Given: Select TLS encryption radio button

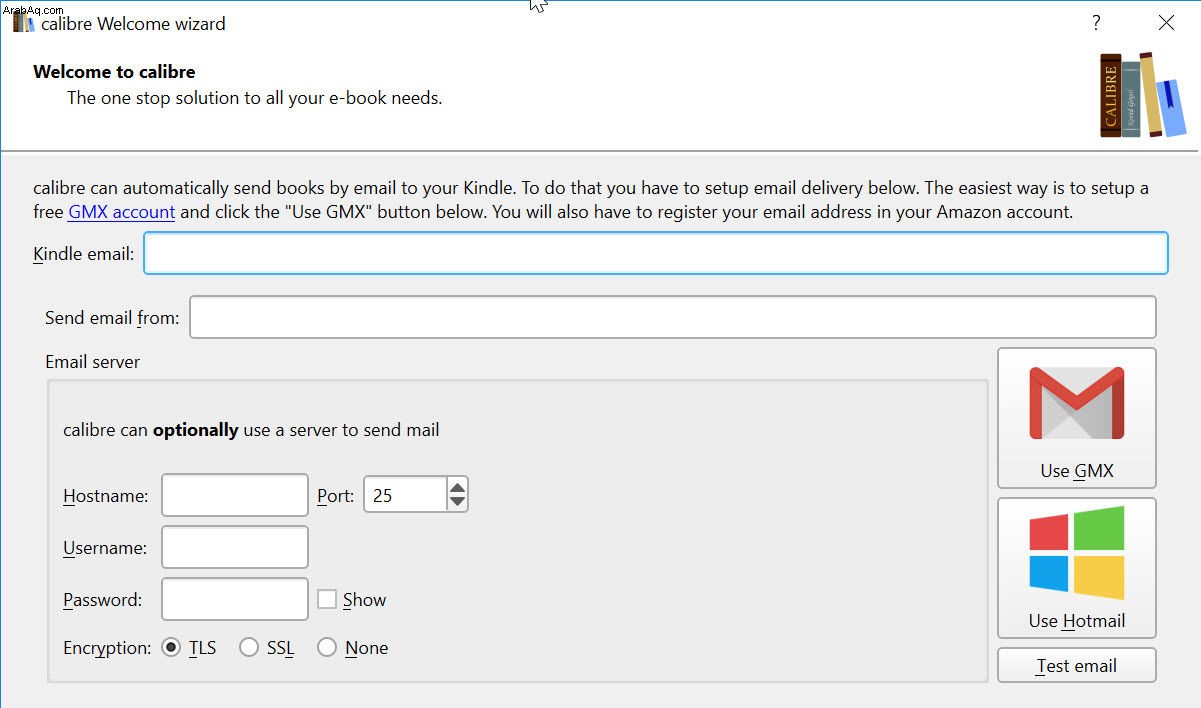Looking at the screenshot, I should click(x=171, y=648).
